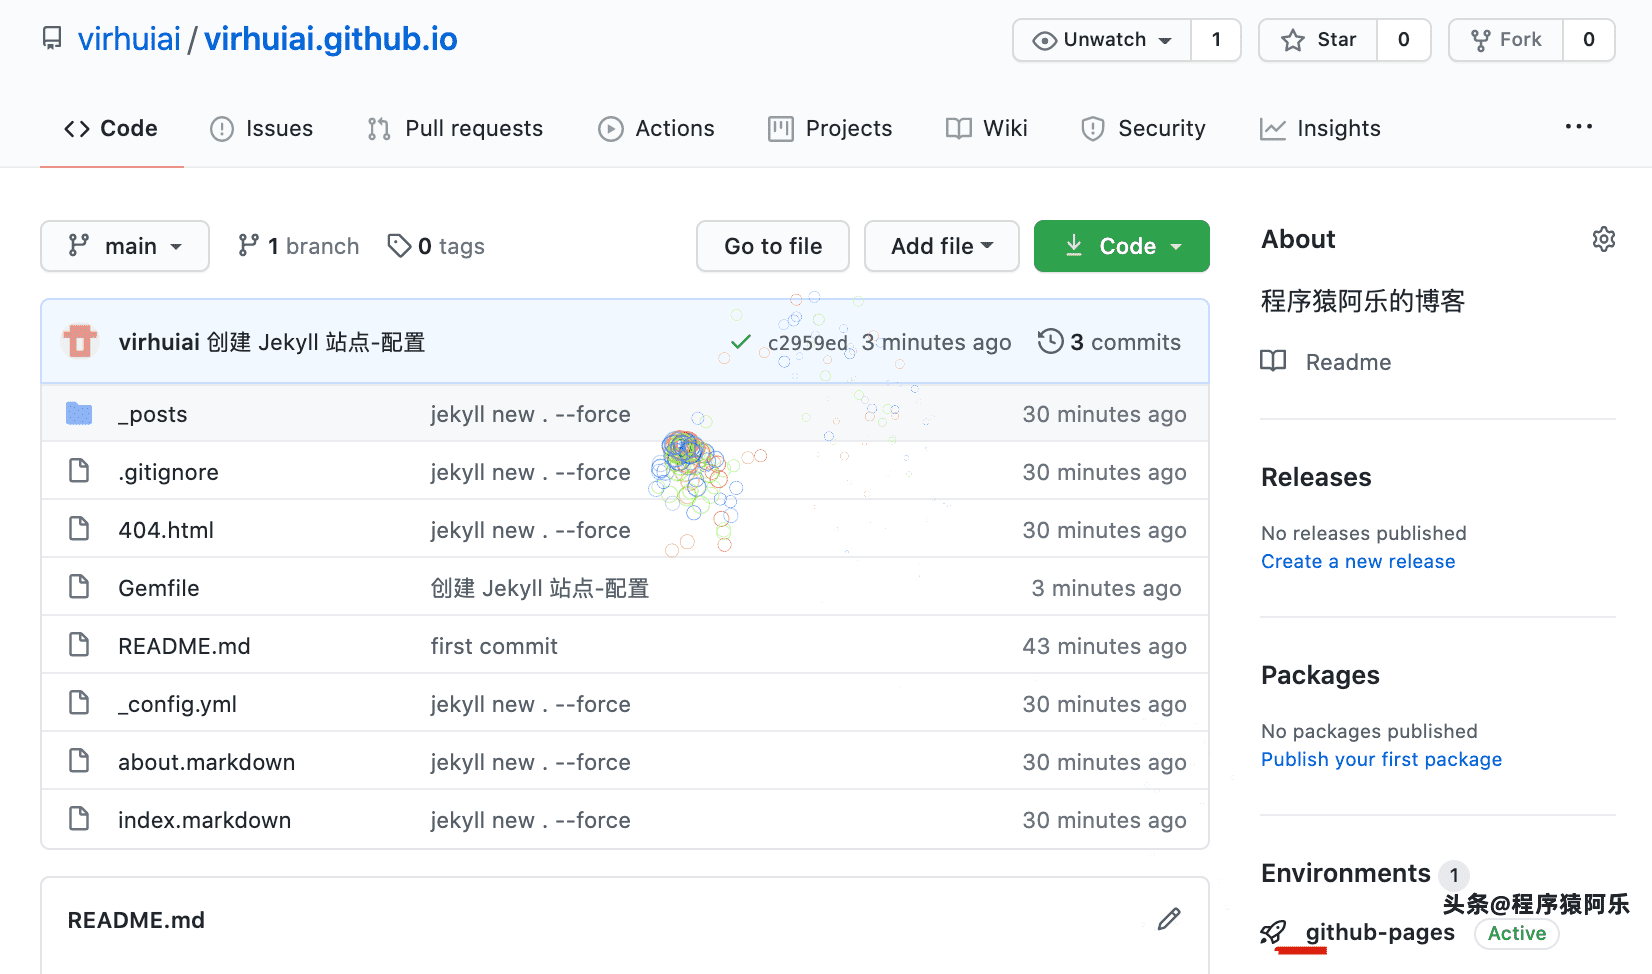Viewport: 1652px width, 974px height.
Task: Click Publish your first package
Action: pyautogui.click(x=1381, y=759)
